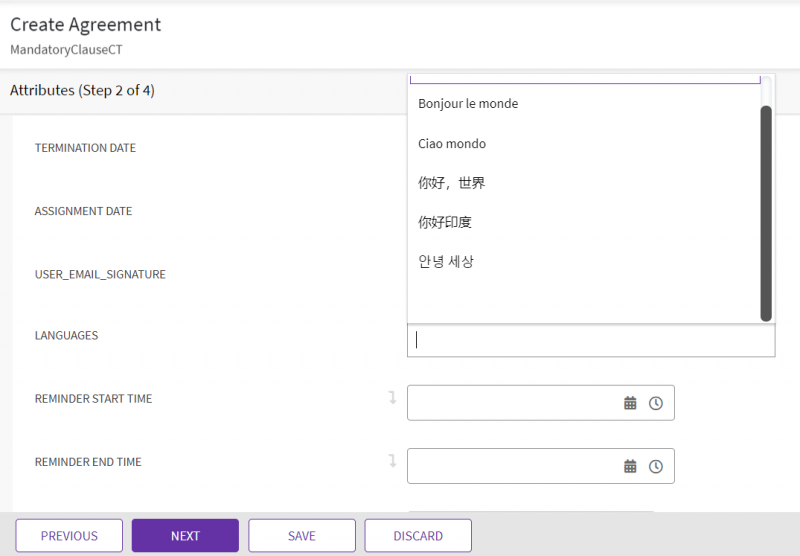Save the agreement draft
This screenshot has width=800, height=556.
[302, 536]
